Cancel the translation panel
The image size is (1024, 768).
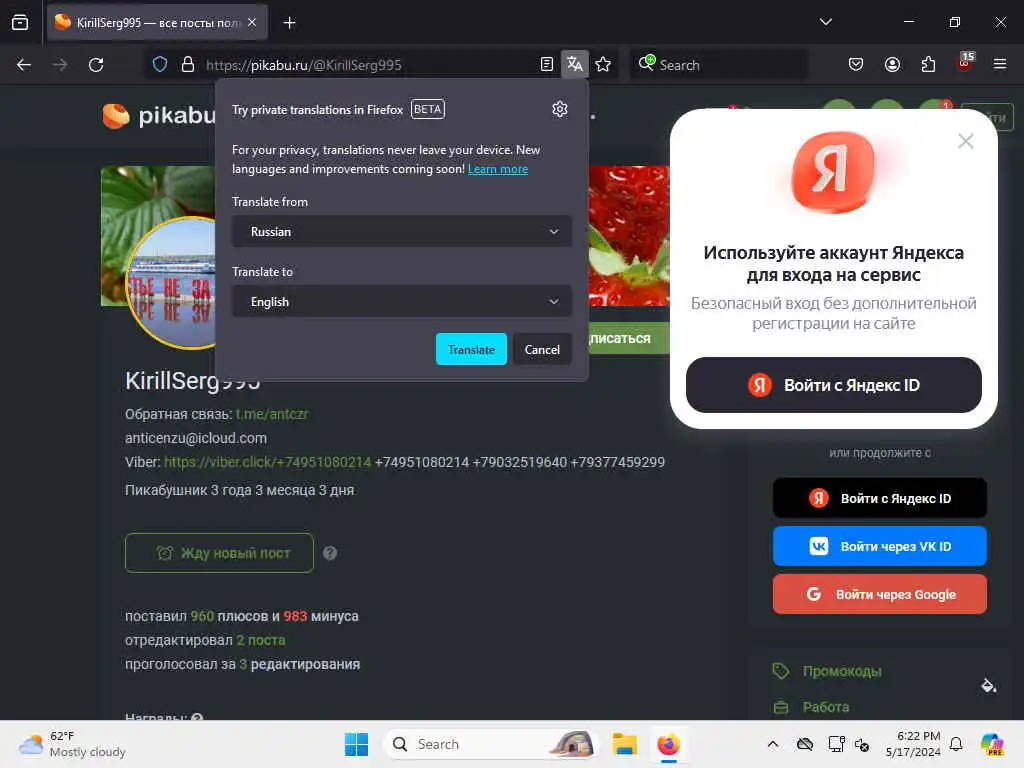pos(542,349)
